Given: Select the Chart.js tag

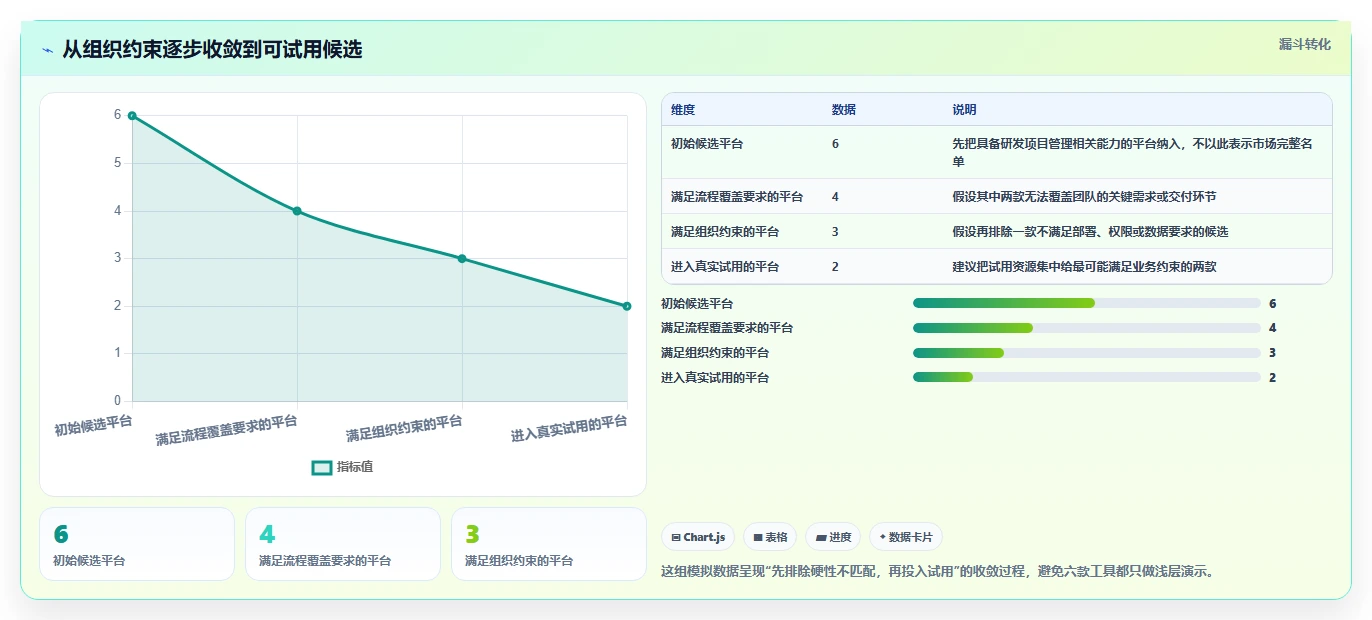Looking at the screenshot, I should (698, 537).
